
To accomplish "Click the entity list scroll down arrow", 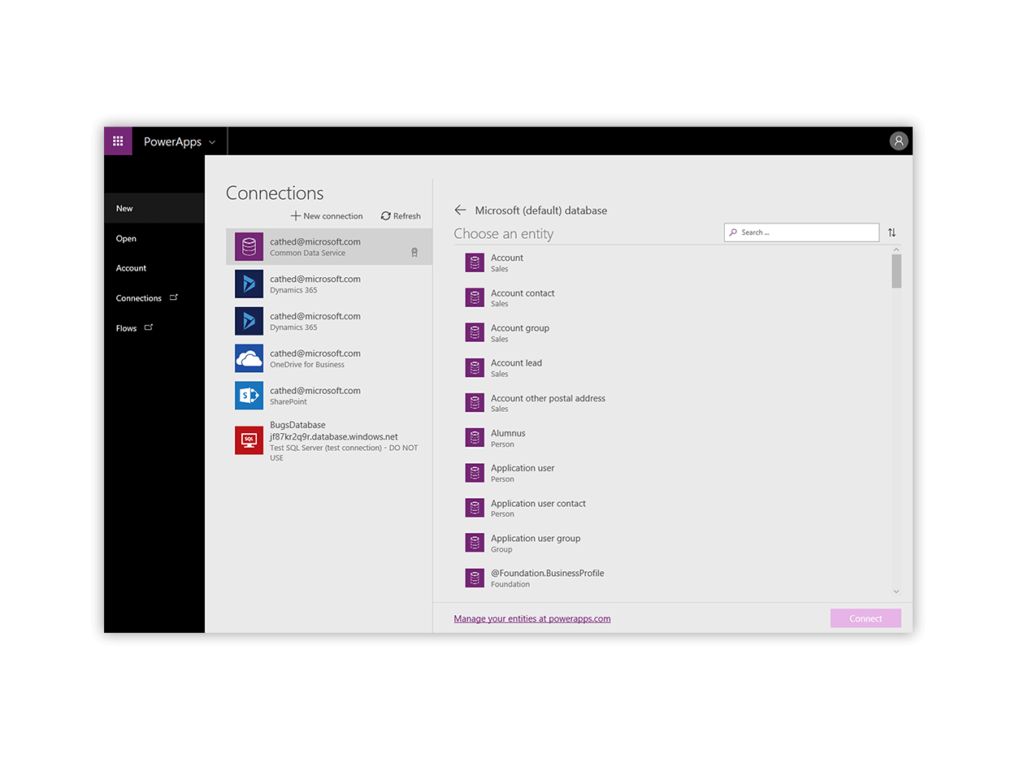I will click(x=897, y=592).
